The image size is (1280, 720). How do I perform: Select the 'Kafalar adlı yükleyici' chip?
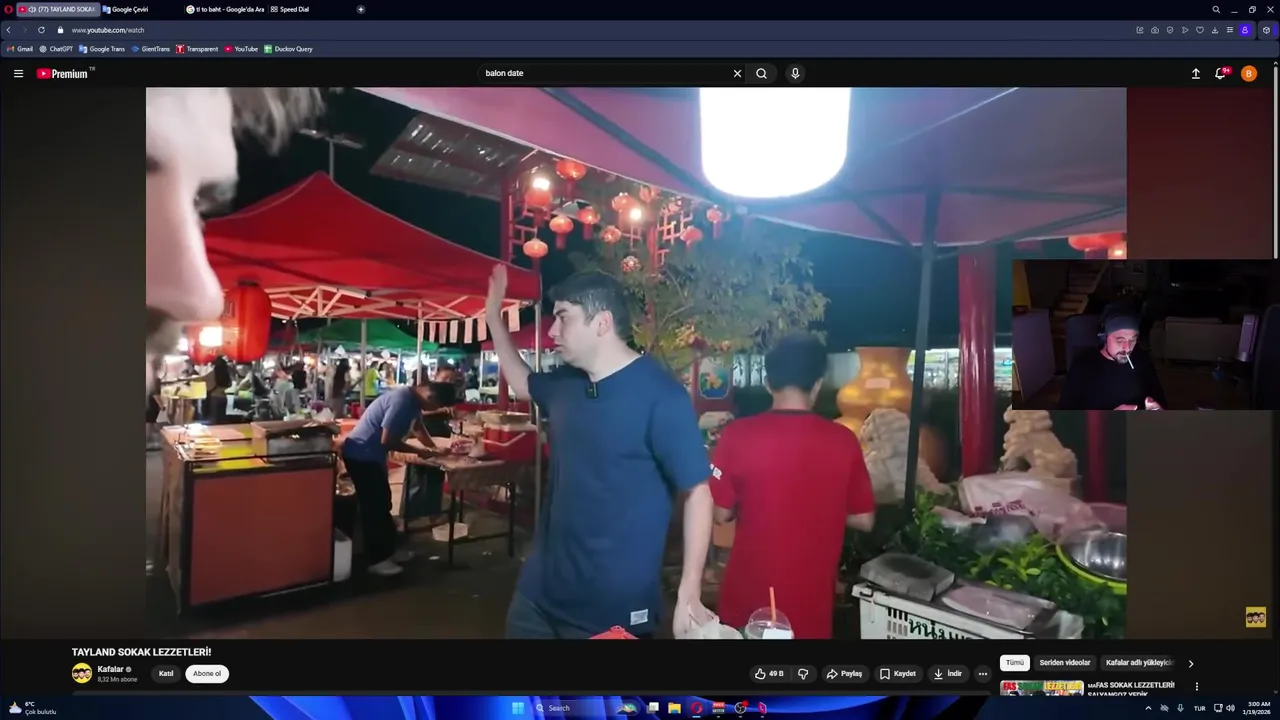1139,663
